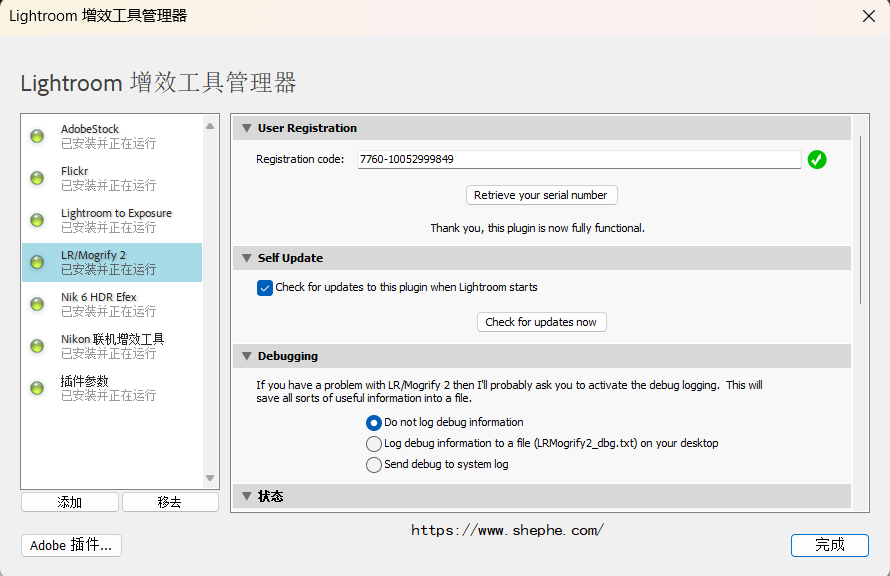
Task: Collapse the User Registration section
Action: [246, 128]
